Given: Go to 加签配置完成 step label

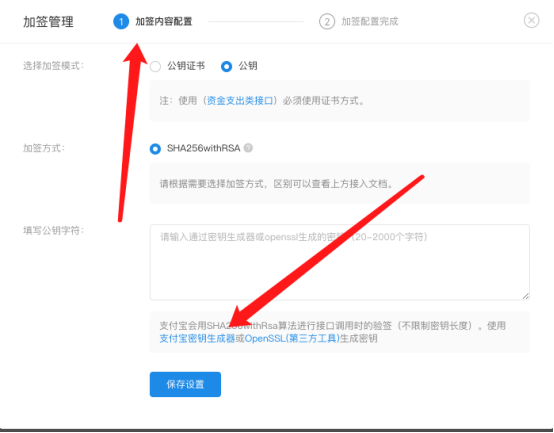Looking at the screenshot, I should 370,22.
